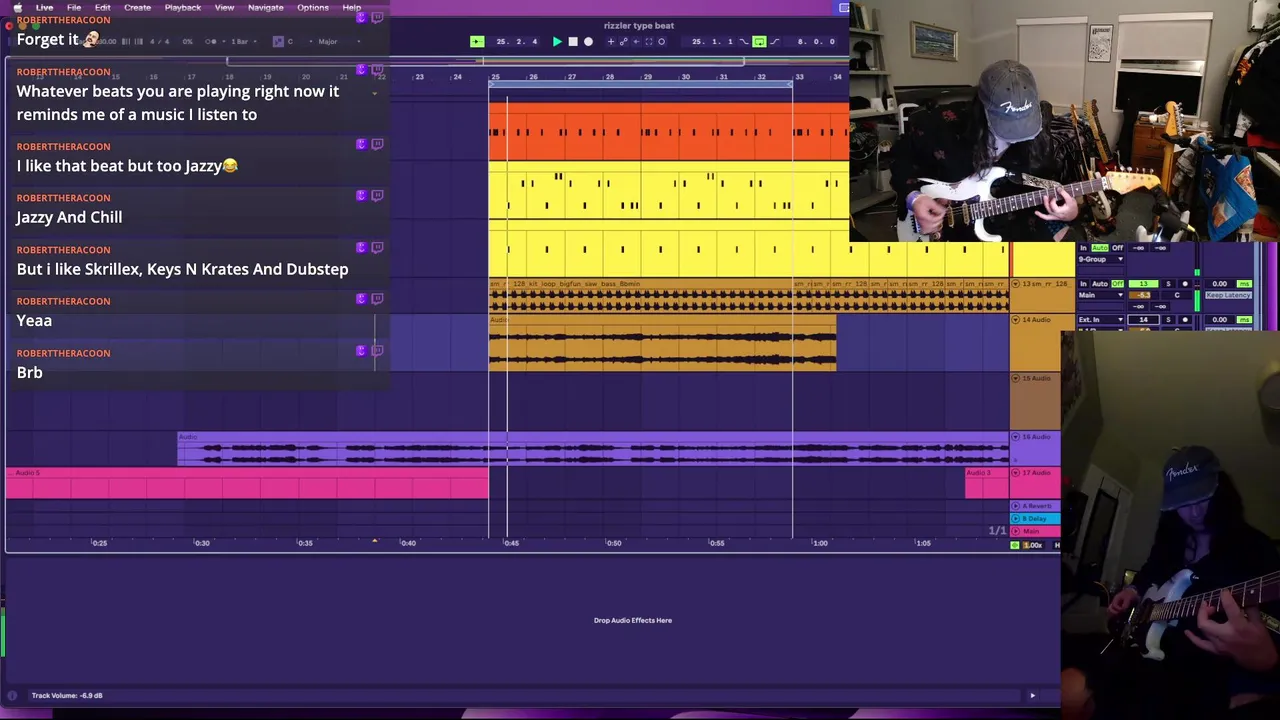Viewport: 1280px width, 720px height.
Task: Select the pink Audio 5 clip
Action: click(247, 483)
